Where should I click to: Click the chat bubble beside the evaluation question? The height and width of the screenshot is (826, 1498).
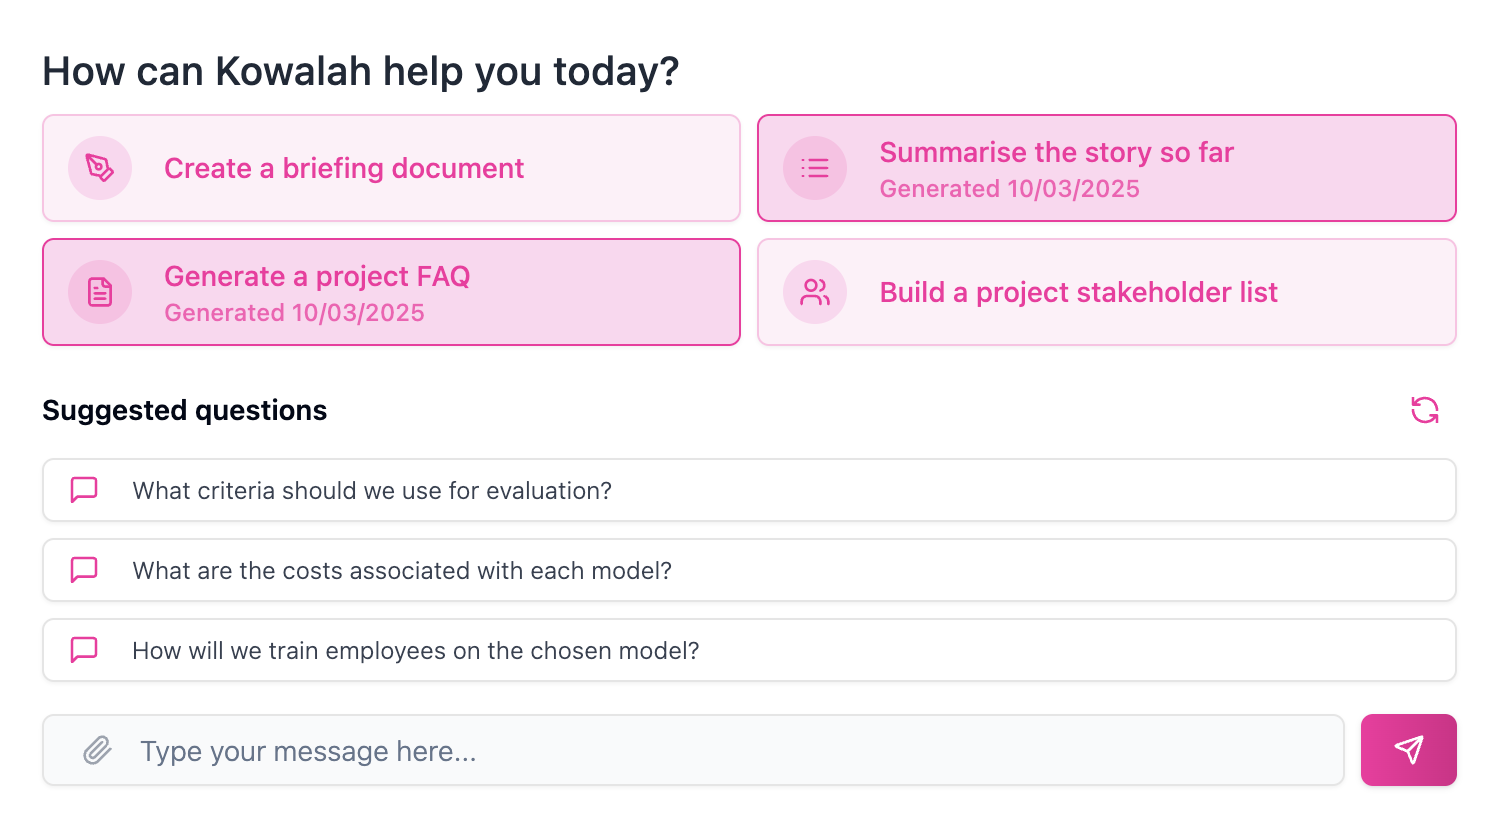click(84, 490)
